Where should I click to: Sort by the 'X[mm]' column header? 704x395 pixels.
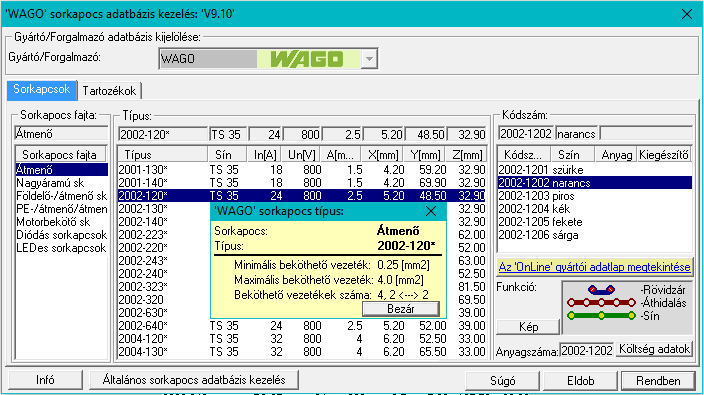click(x=382, y=154)
